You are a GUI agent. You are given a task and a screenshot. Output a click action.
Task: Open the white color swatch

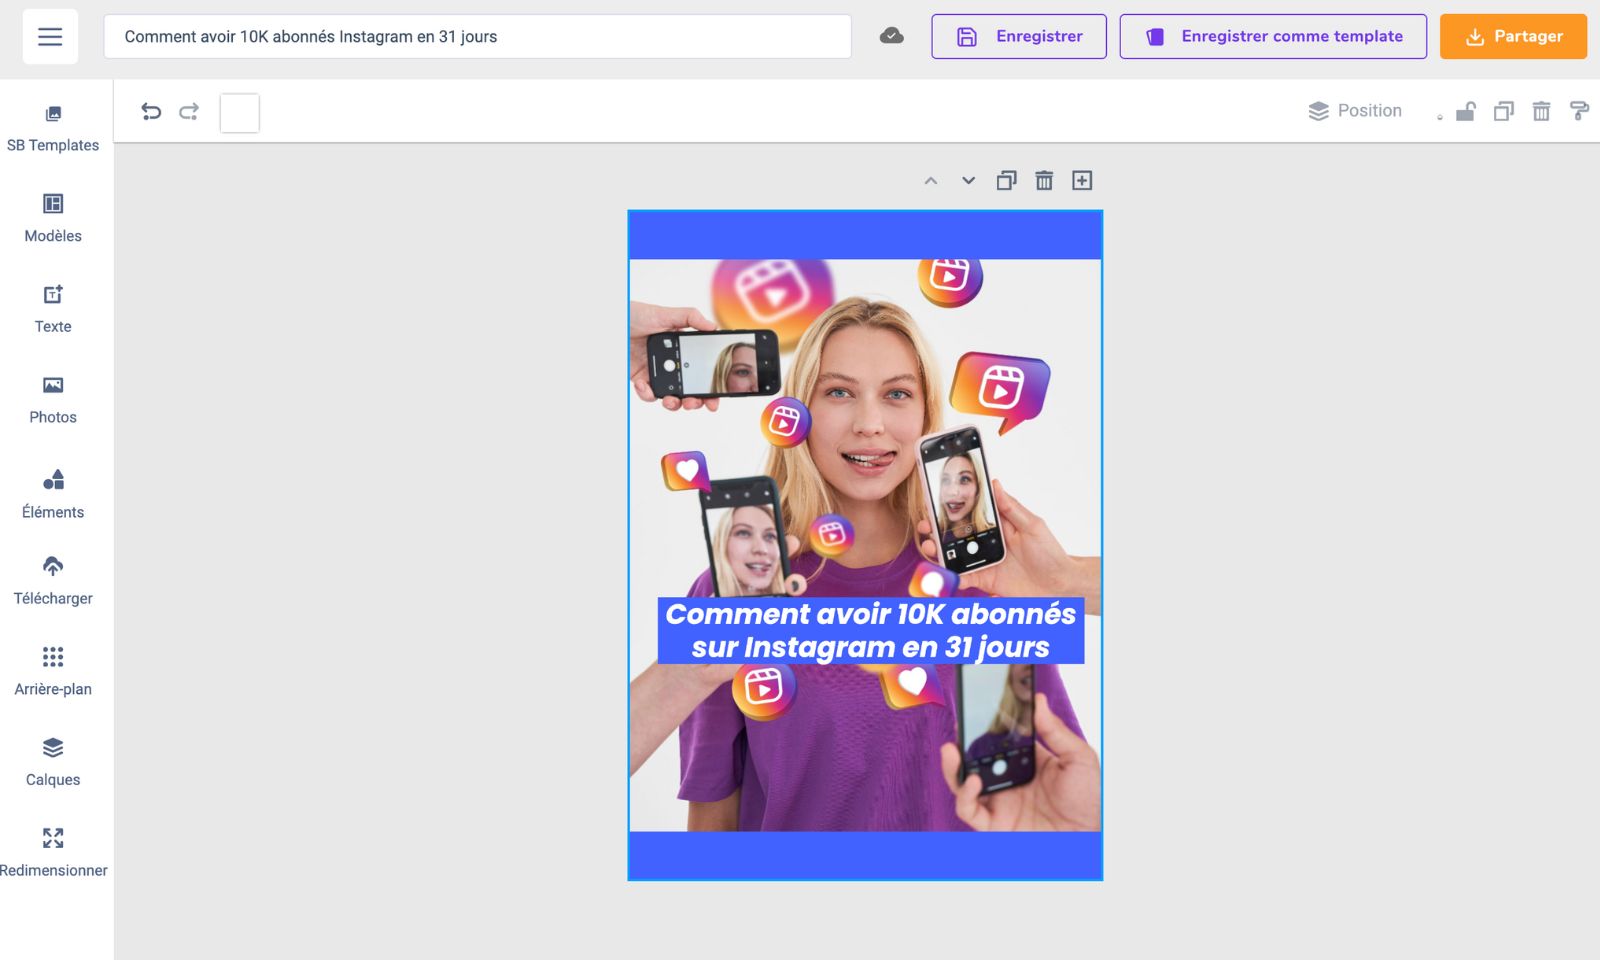click(240, 113)
